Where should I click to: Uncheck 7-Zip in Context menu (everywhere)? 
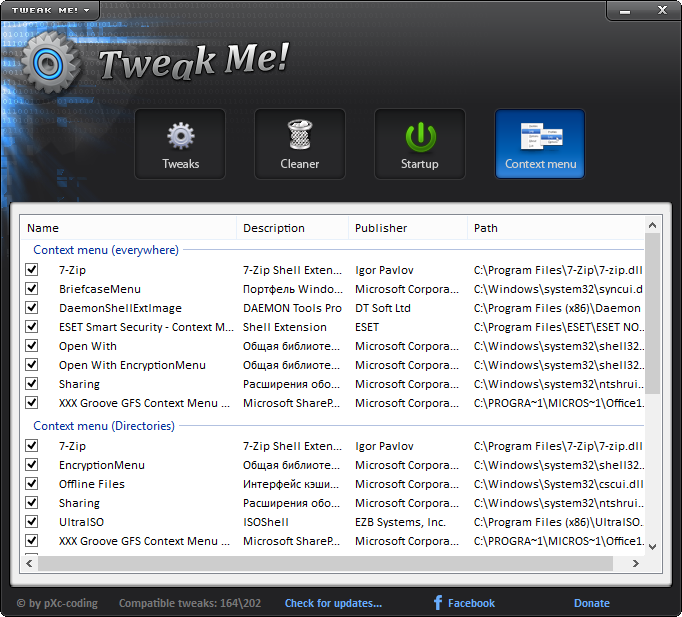31,270
